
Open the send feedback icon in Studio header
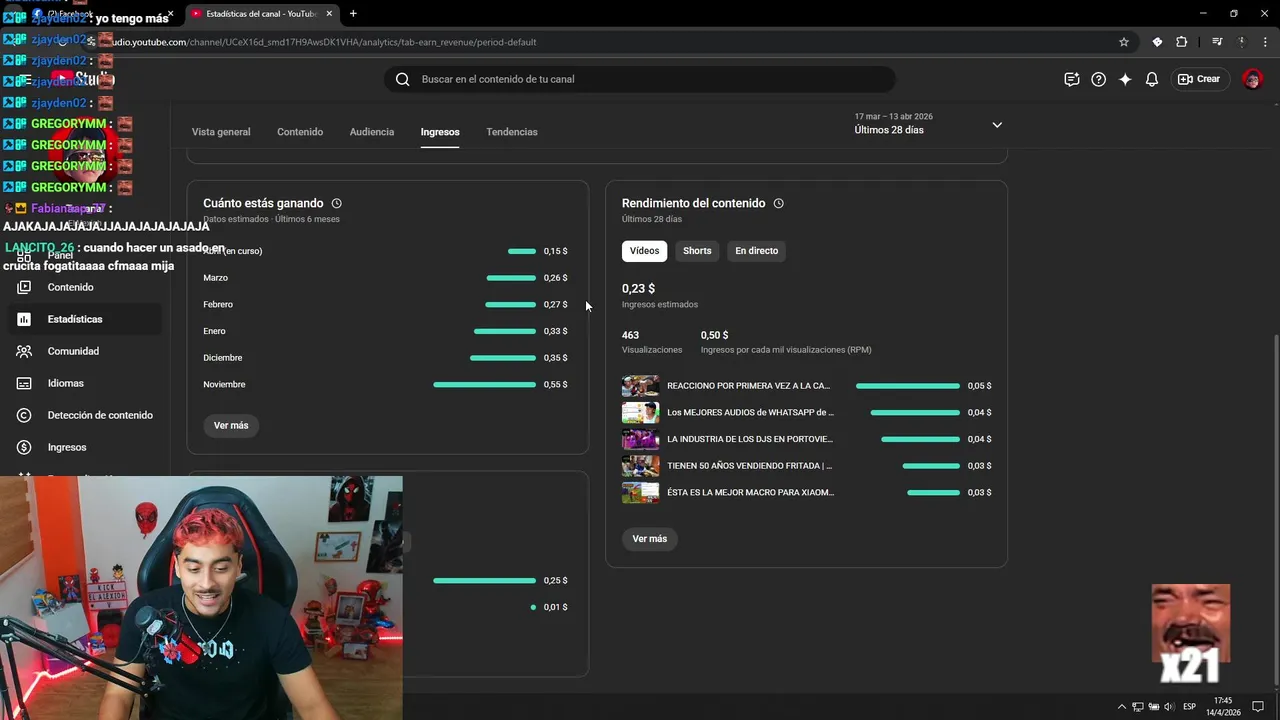tap(1072, 79)
